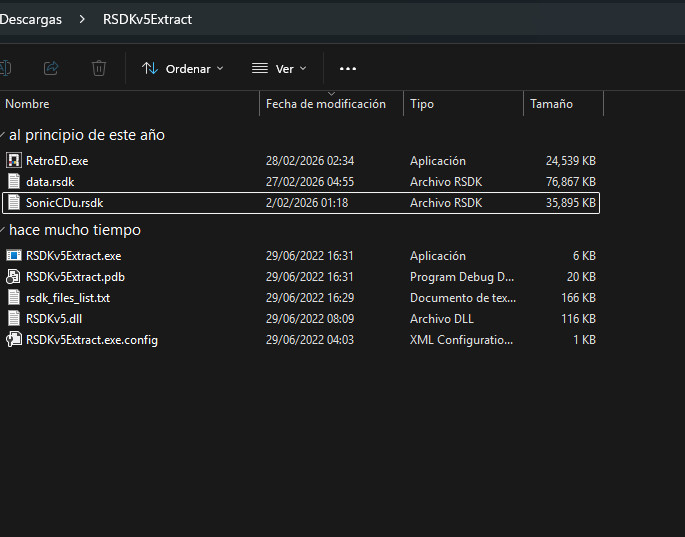Click the size value 24,539 KB
This screenshot has height=537, width=685.
[x=571, y=161]
